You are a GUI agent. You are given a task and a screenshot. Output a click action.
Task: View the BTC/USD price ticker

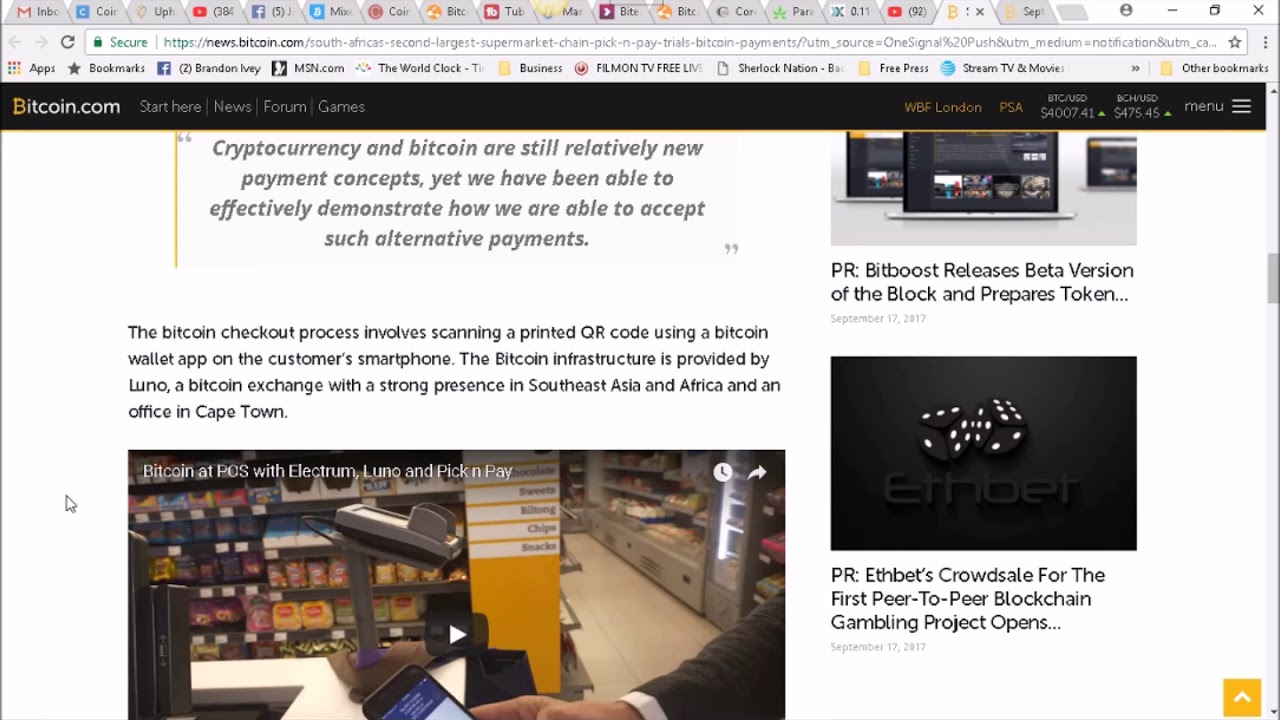pyautogui.click(x=1072, y=107)
